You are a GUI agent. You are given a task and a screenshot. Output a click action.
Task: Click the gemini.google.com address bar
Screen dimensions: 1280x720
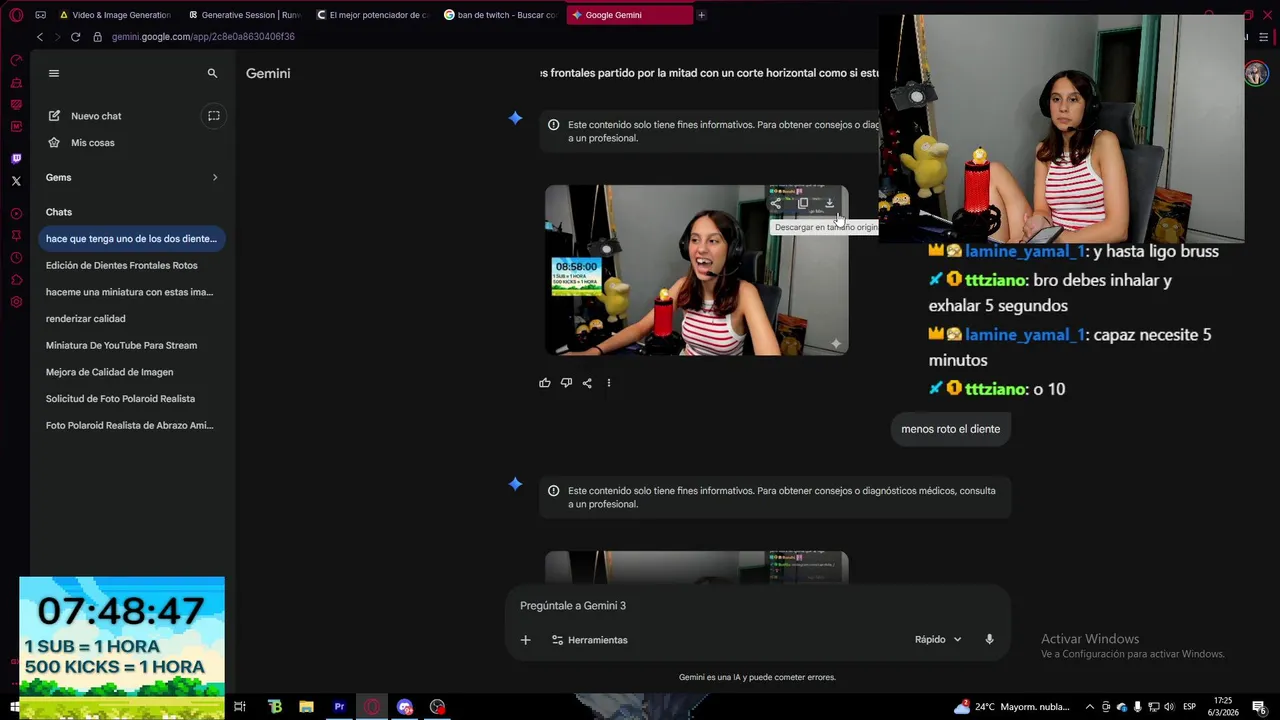(x=203, y=37)
